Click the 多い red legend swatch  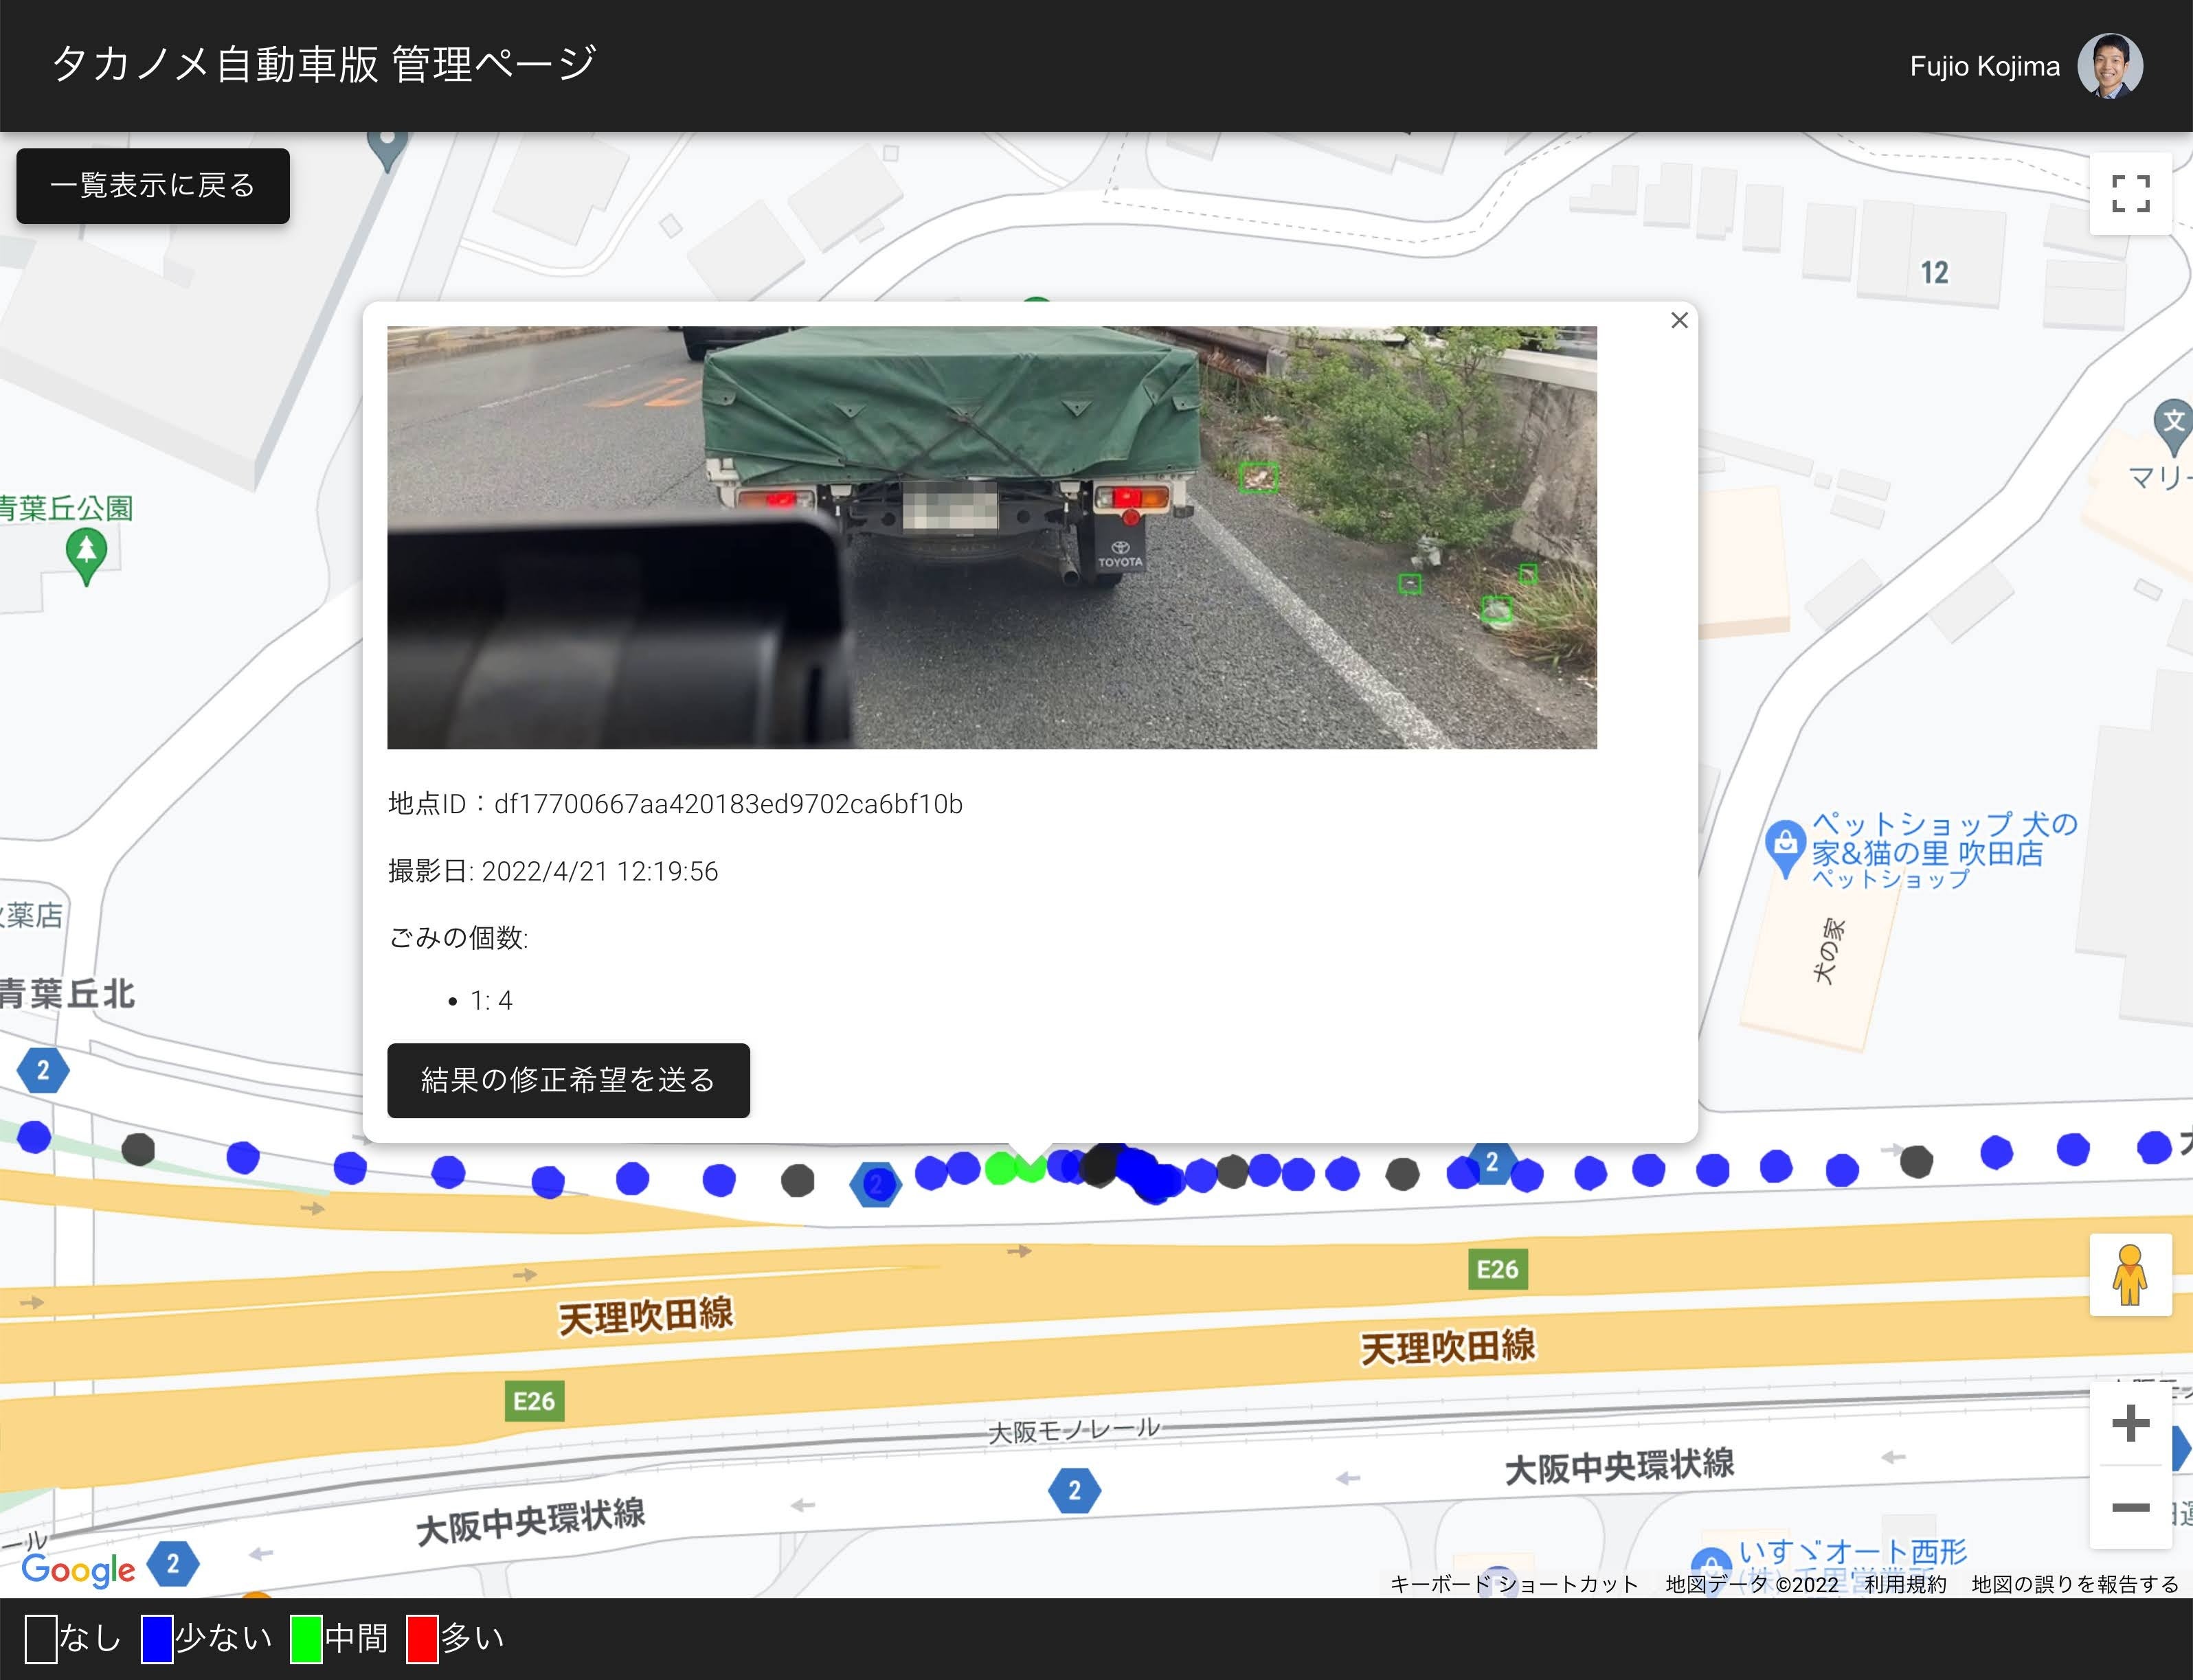(x=422, y=1639)
